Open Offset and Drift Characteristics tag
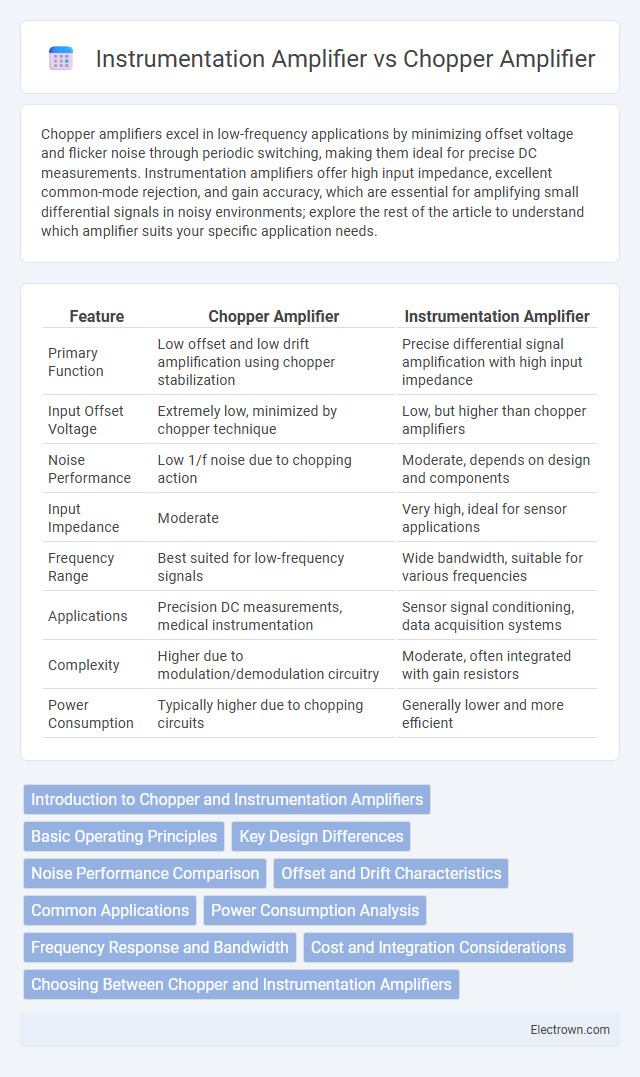This screenshot has width=640, height=1077. click(x=391, y=874)
